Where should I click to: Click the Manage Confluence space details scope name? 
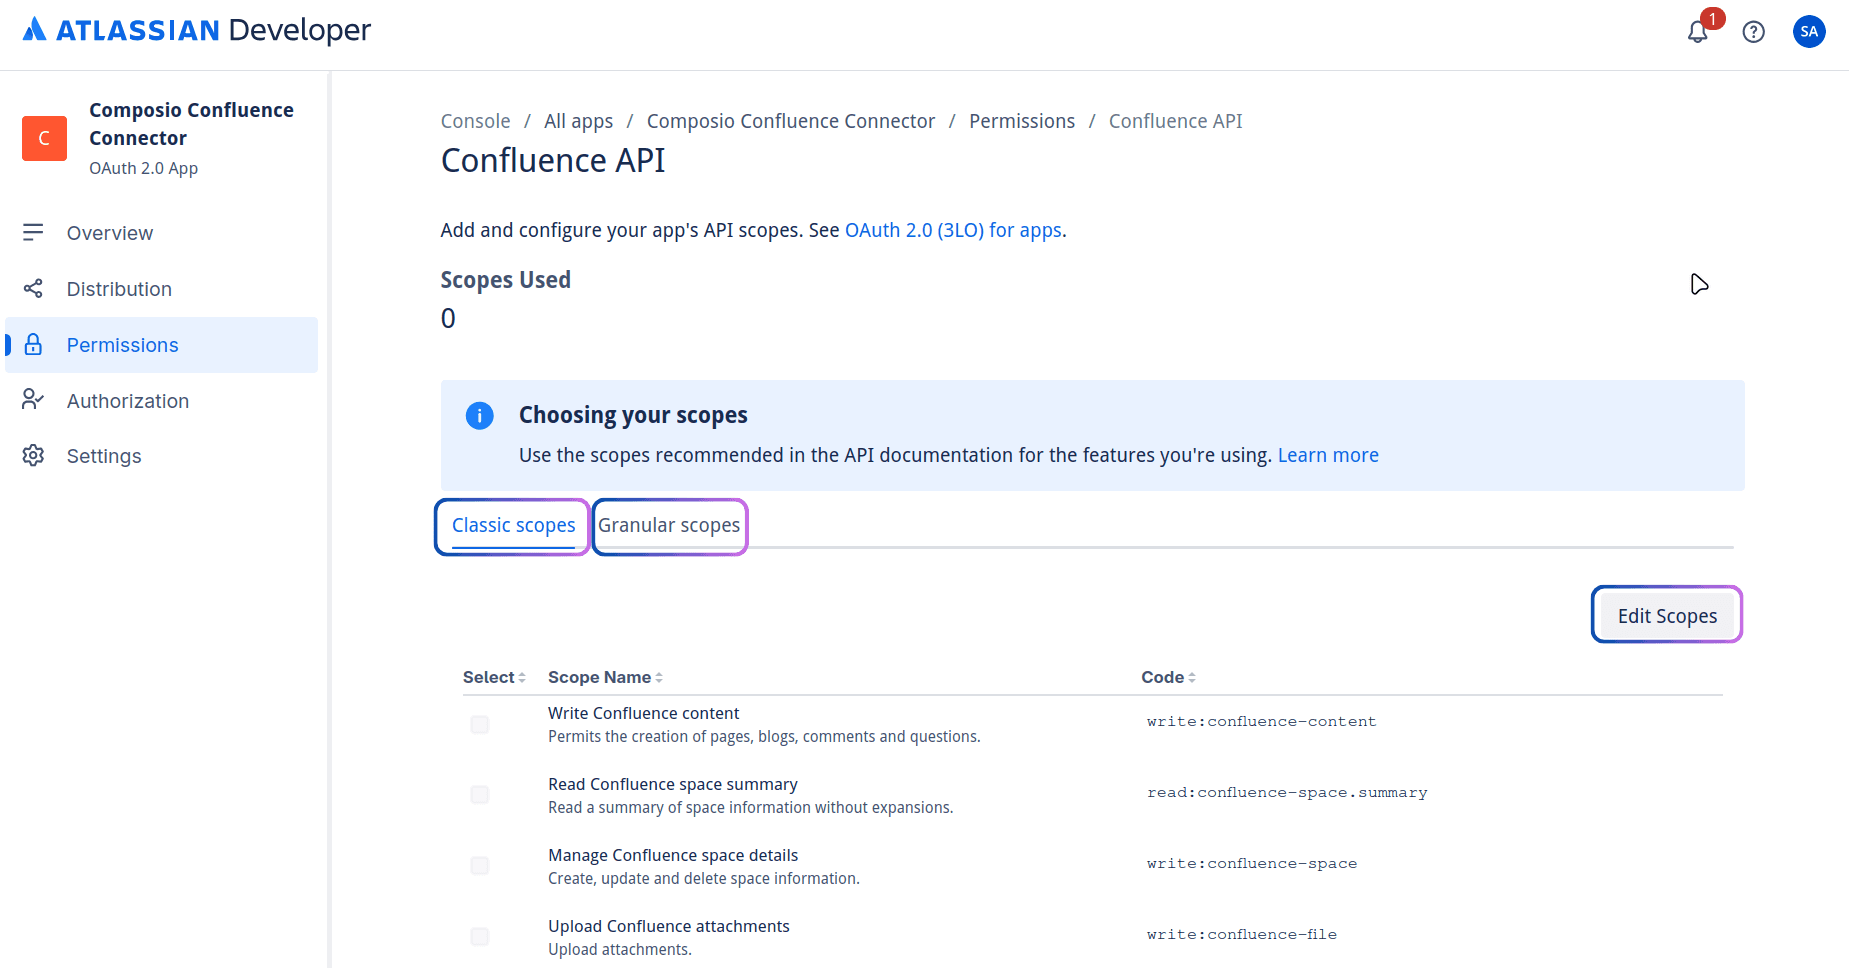[673, 855]
